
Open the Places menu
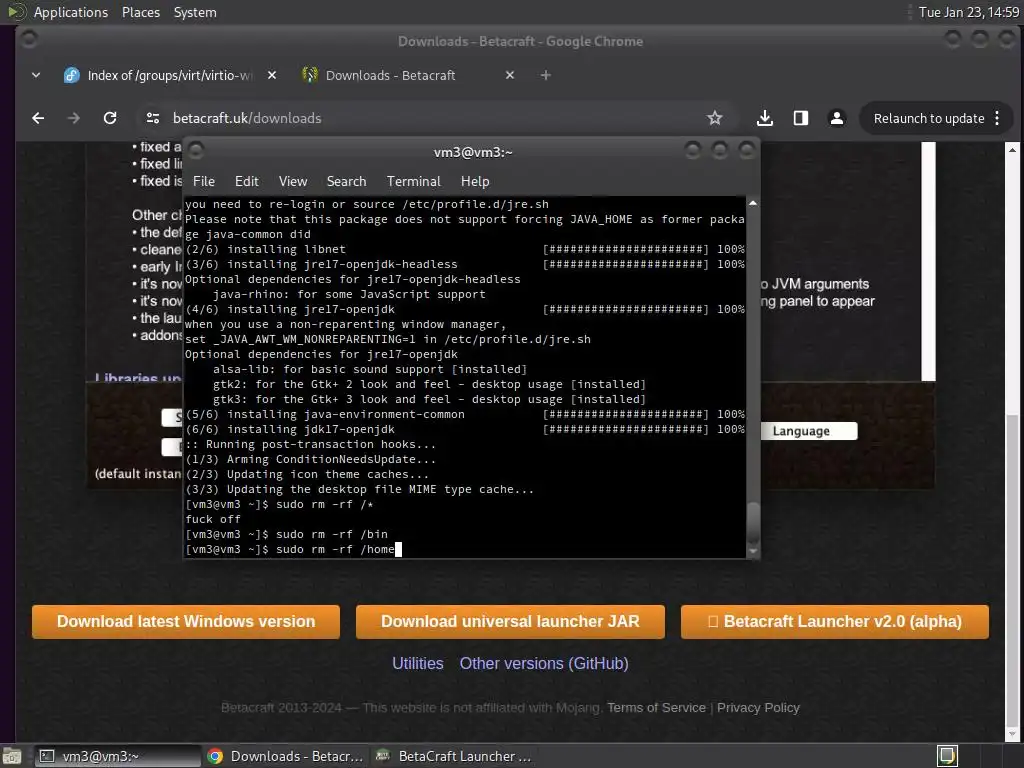coord(140,12)
